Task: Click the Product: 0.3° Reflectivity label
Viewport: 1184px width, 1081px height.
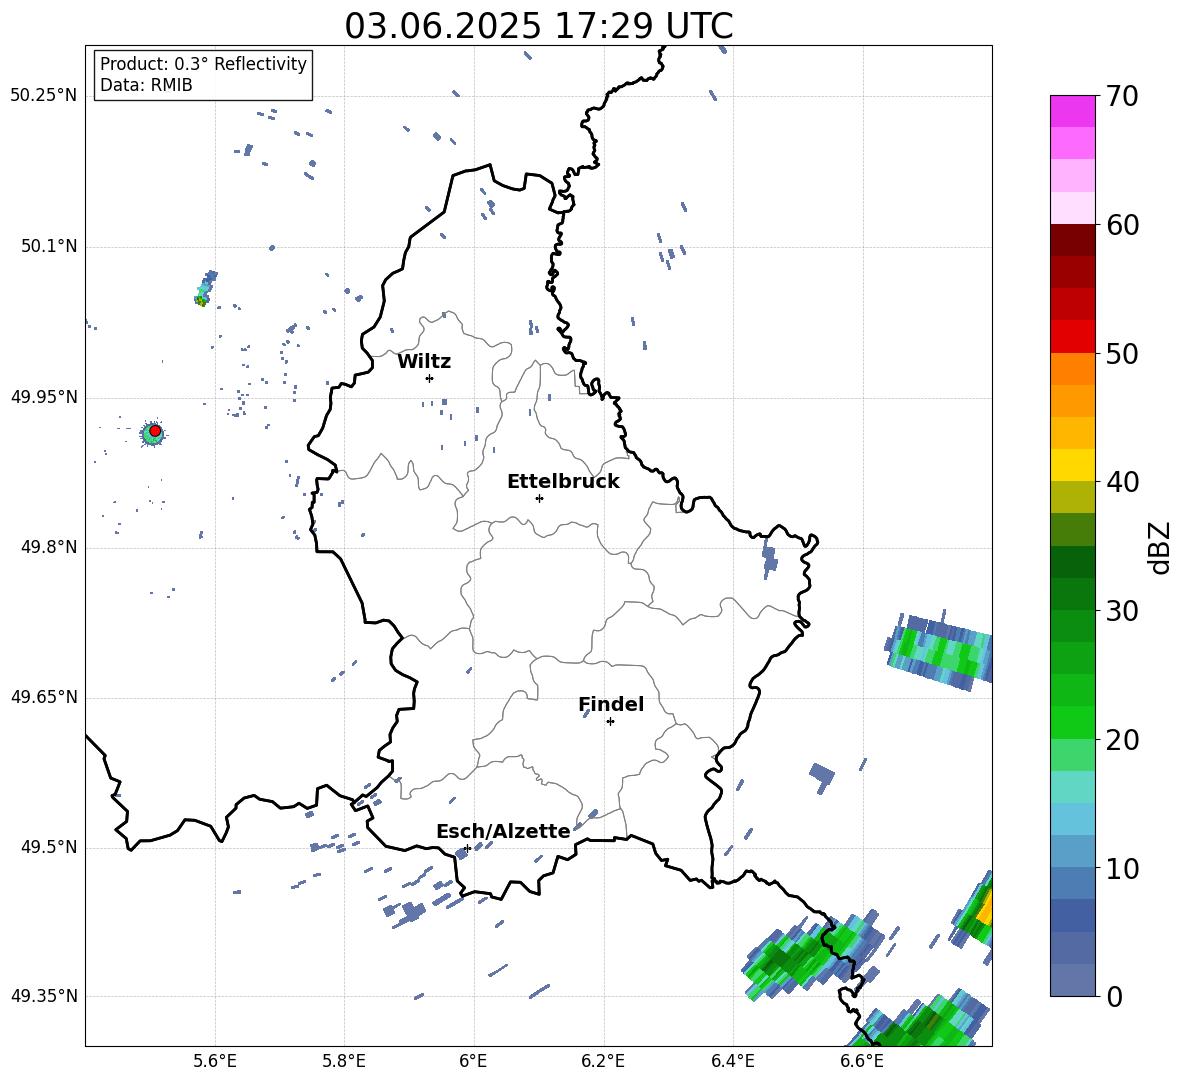Action: pyautogui.click(x=203, y=64)
